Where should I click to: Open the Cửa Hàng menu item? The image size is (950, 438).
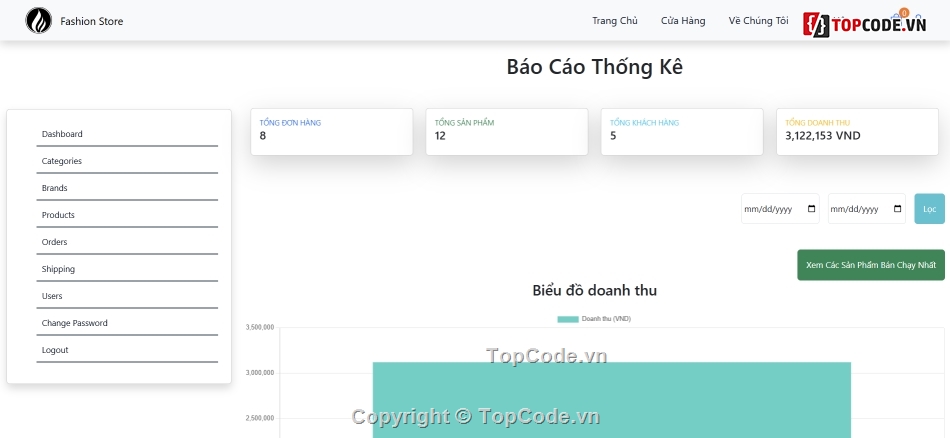pos(683,21)
